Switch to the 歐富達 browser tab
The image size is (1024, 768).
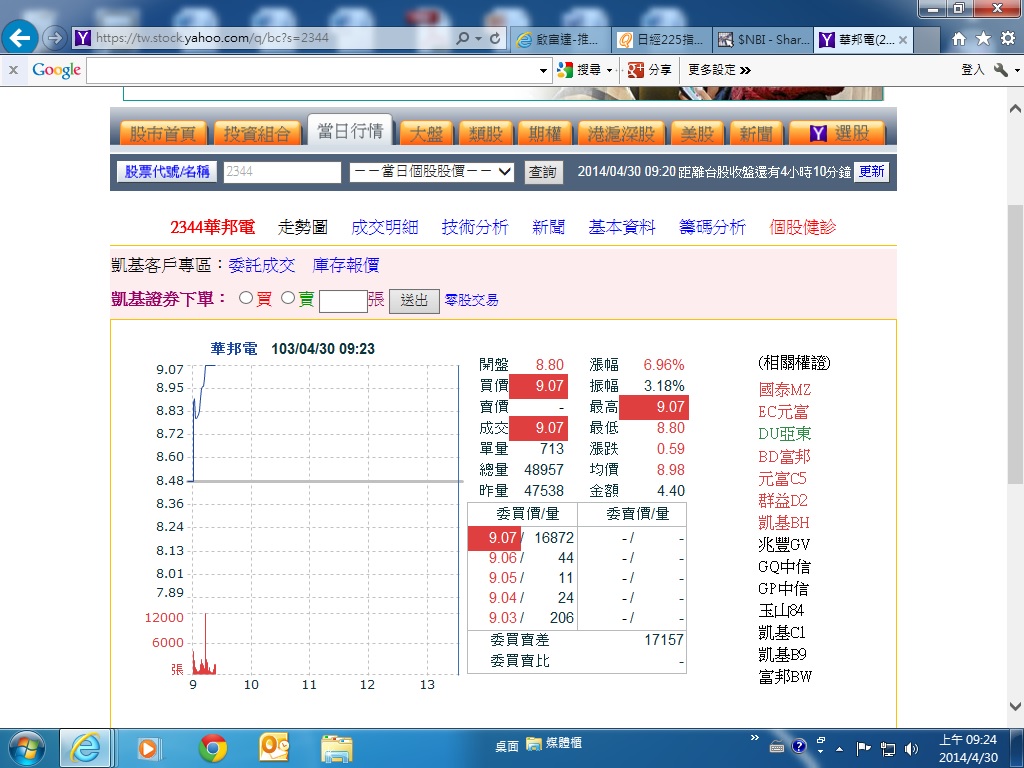560,39
